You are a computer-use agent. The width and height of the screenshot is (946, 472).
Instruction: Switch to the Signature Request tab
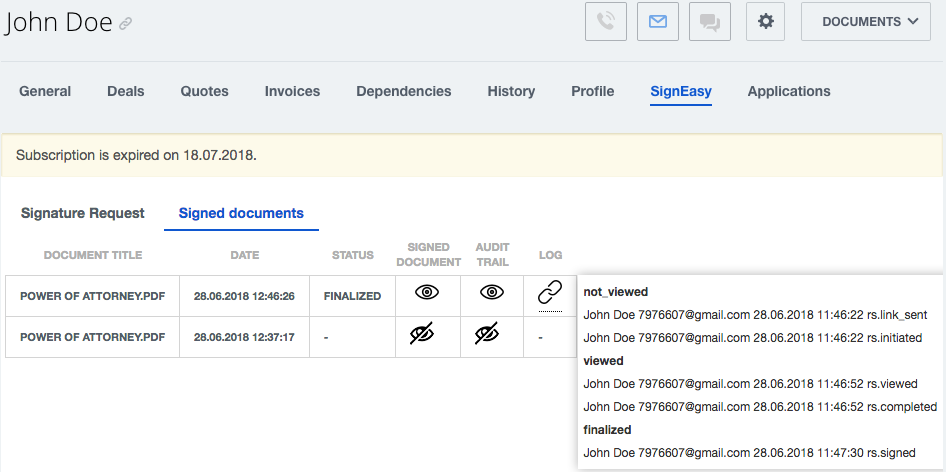click(x=83, y=213)
